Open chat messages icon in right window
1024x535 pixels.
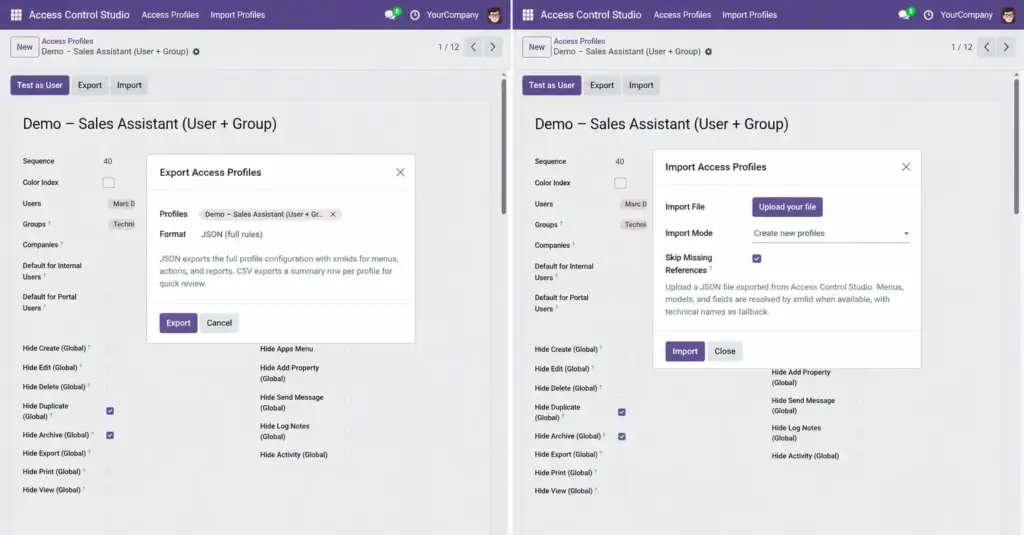[904, 14]
